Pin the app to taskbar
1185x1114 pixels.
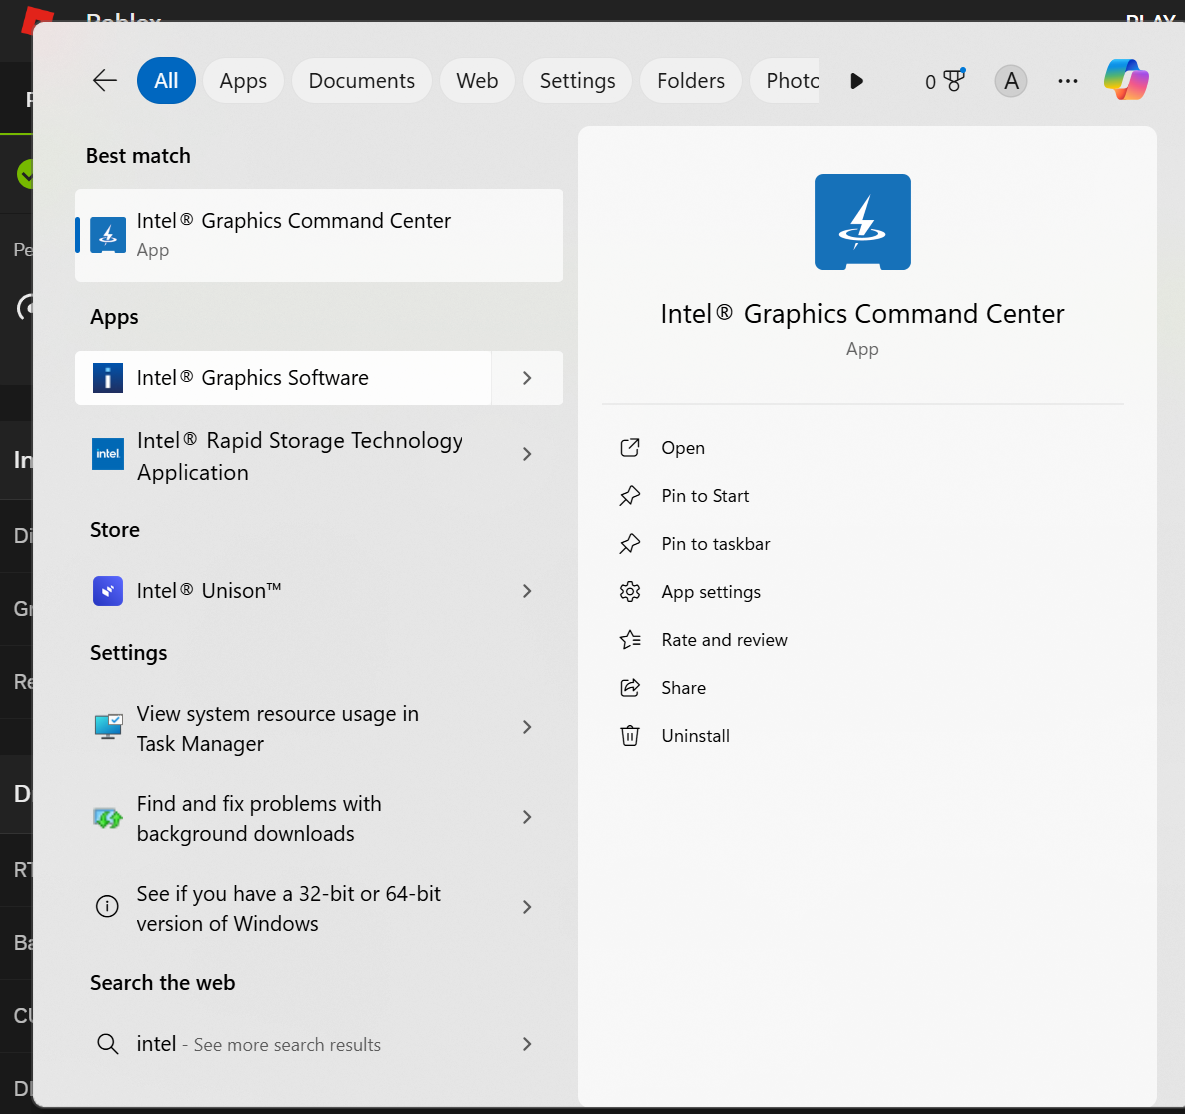pos(715,544)
